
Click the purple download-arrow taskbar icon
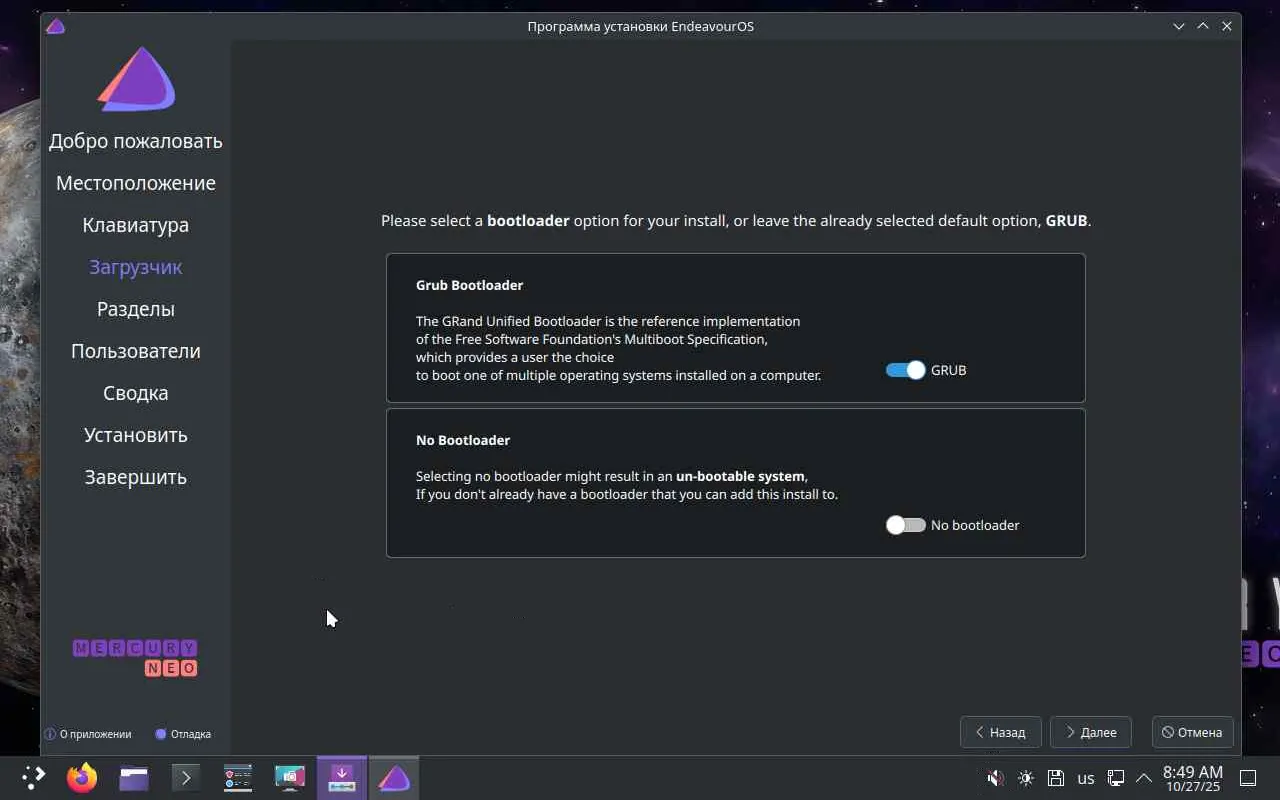(342, 777)
